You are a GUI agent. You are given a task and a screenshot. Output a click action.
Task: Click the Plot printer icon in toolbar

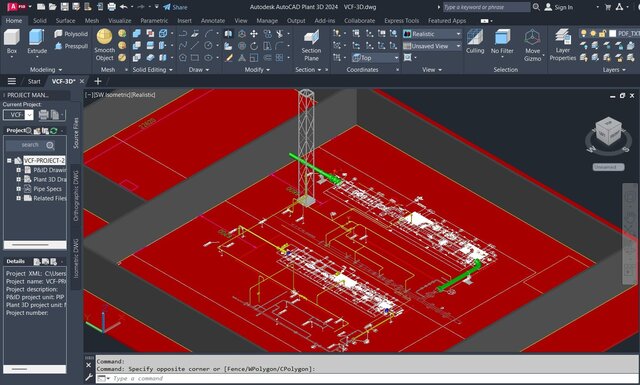(x=111, y=7)
